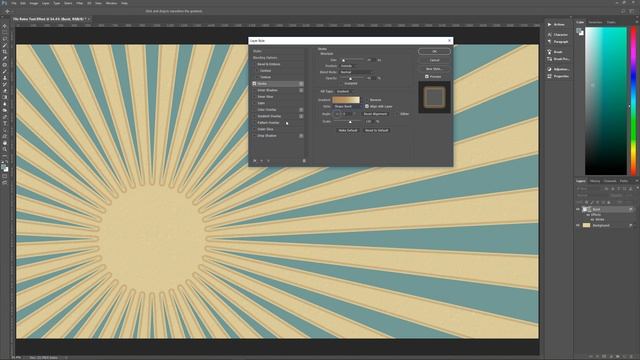Image resolution: width=640 pixels, height=360 pixels.
Task: Switch to the Paths tab
Action: coord(624,181)
